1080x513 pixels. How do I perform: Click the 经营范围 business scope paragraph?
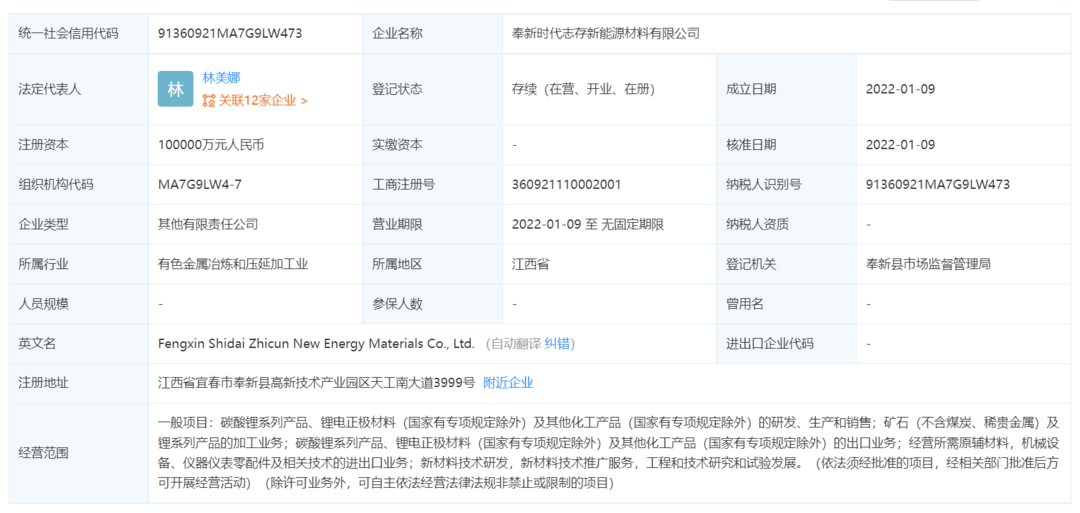pos(608,452)
